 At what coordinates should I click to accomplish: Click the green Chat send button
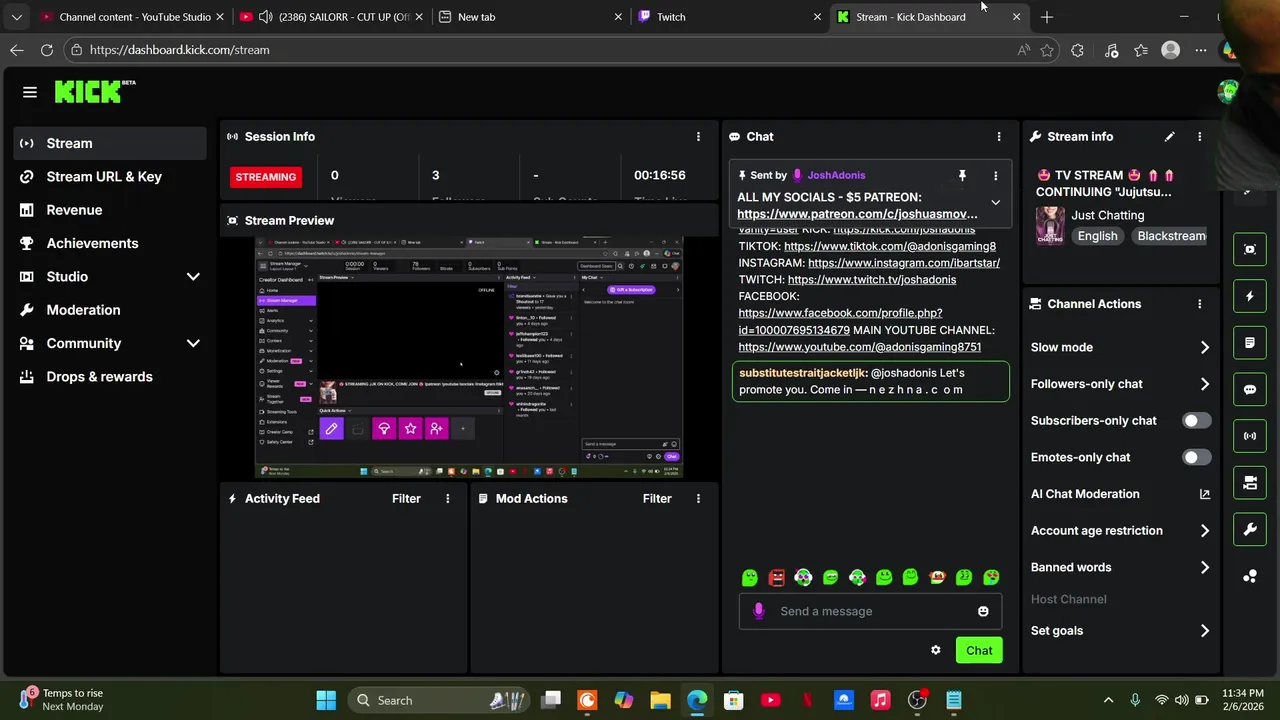[x=979, y=650]
